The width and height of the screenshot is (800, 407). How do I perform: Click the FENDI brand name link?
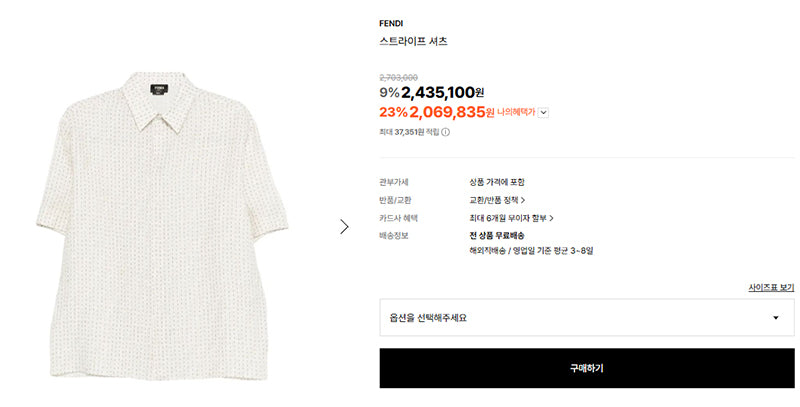[391, 23]
